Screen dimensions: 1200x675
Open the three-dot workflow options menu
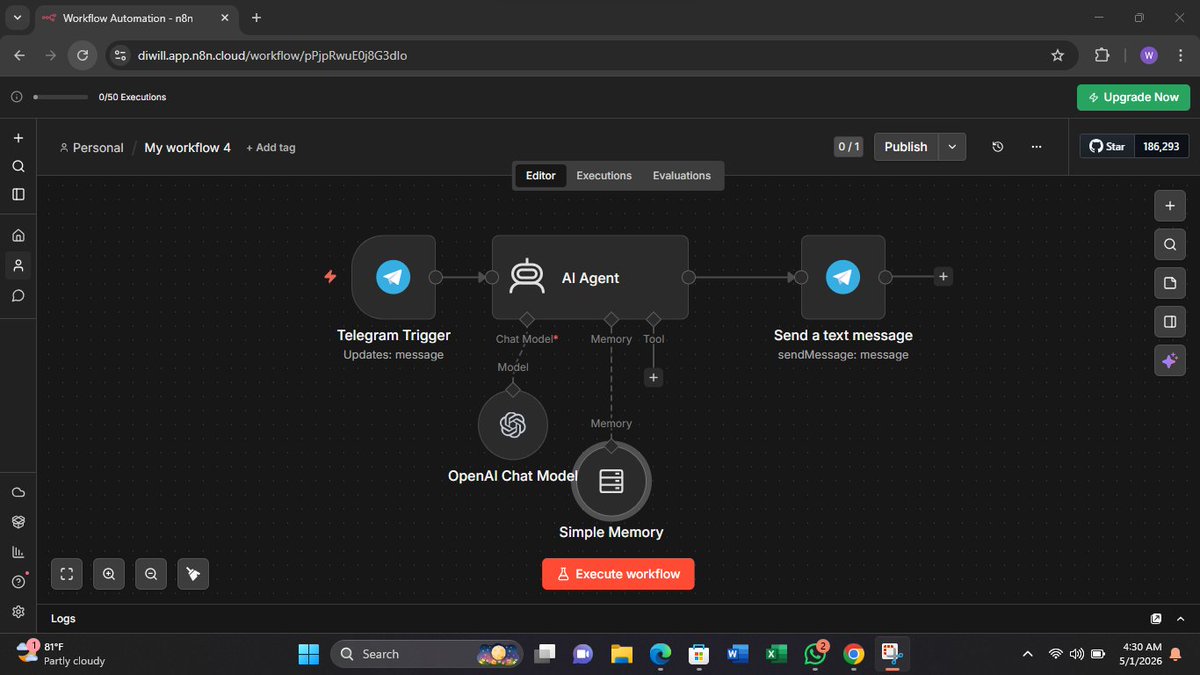coord(1036,147)
